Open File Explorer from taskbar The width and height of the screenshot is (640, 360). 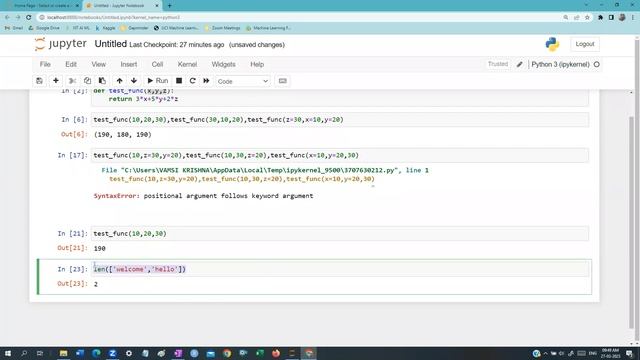pyautogui.click(x=63, y=353)
